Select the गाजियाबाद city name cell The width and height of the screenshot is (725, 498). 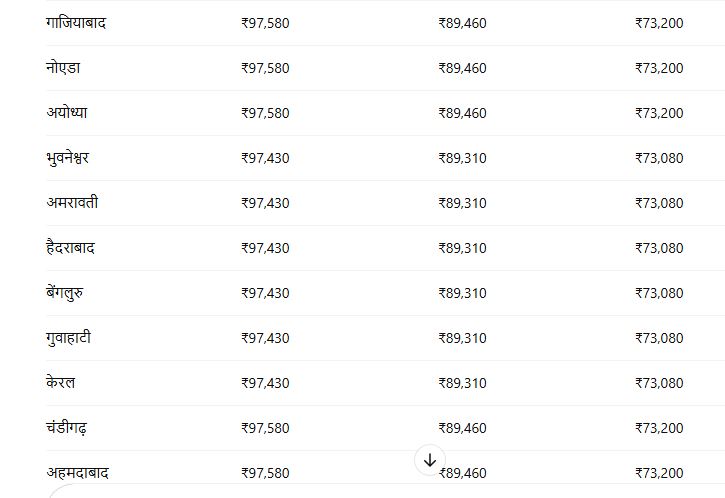pyautogui.click(x=76, y=23)
